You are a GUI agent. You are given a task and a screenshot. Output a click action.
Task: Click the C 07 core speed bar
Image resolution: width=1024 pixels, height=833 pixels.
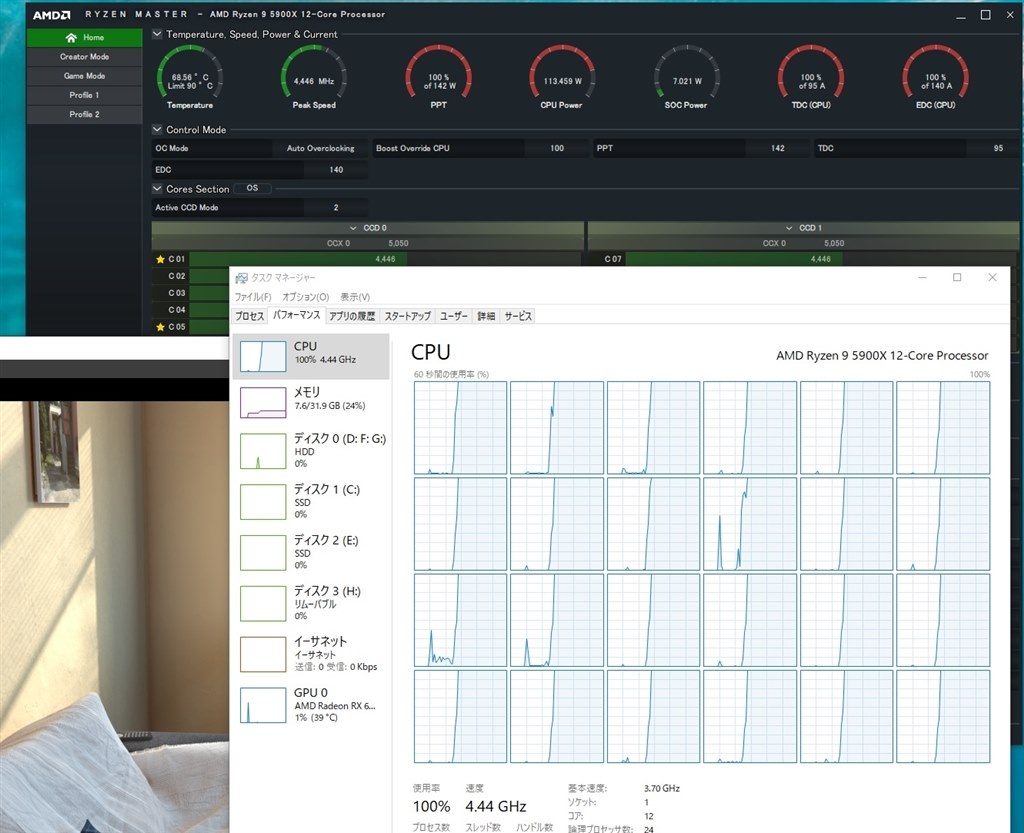[x=822, y=259]
